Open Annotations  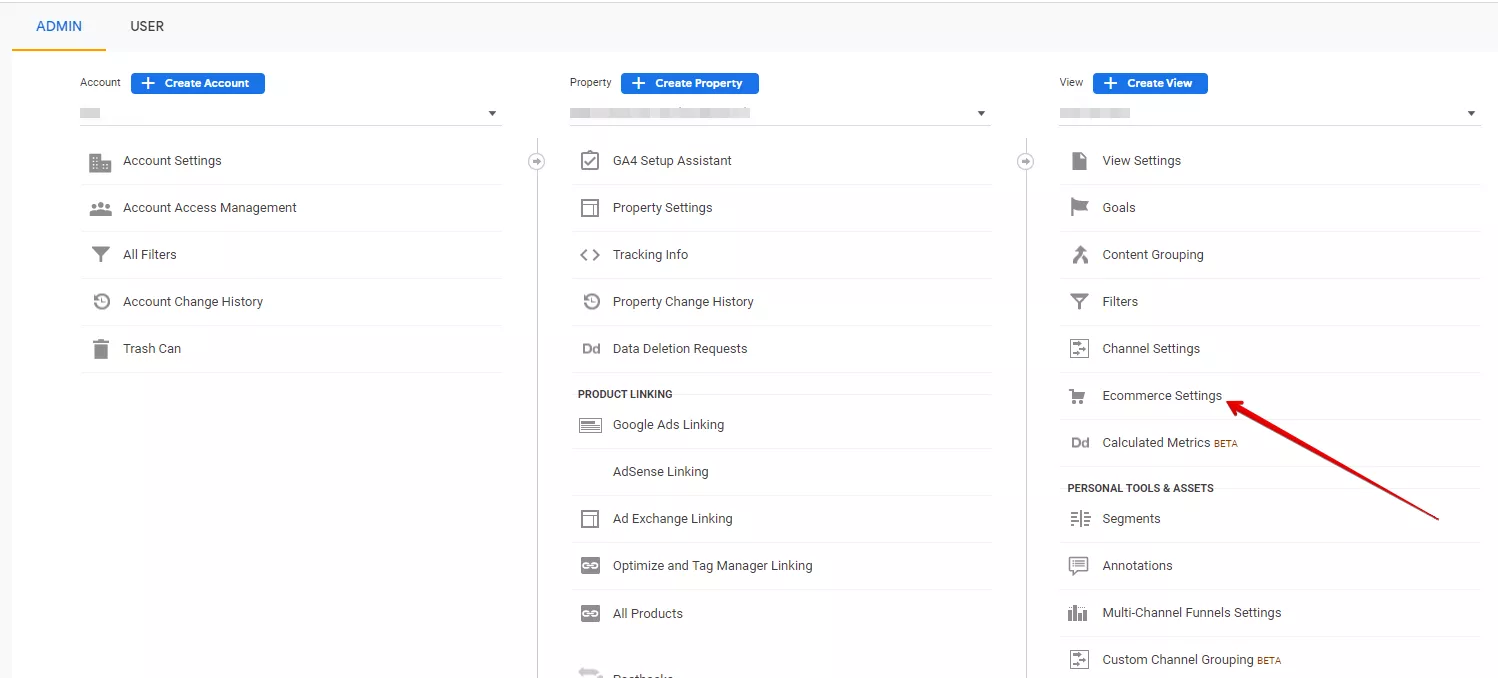tap(1137, 566)
